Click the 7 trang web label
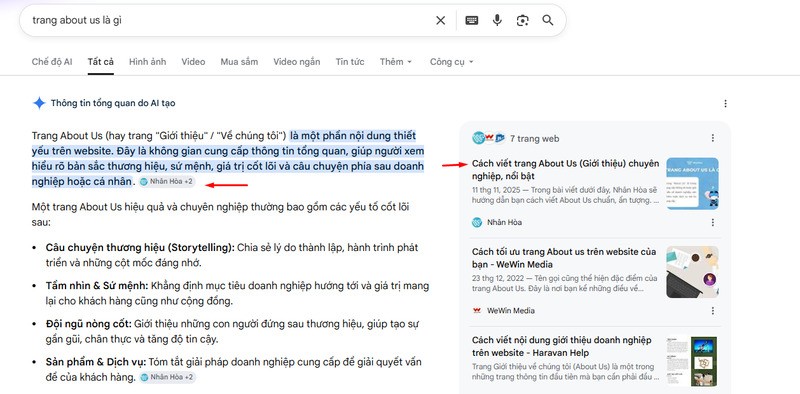Screen dimensions: 800x394 (535, 138)
